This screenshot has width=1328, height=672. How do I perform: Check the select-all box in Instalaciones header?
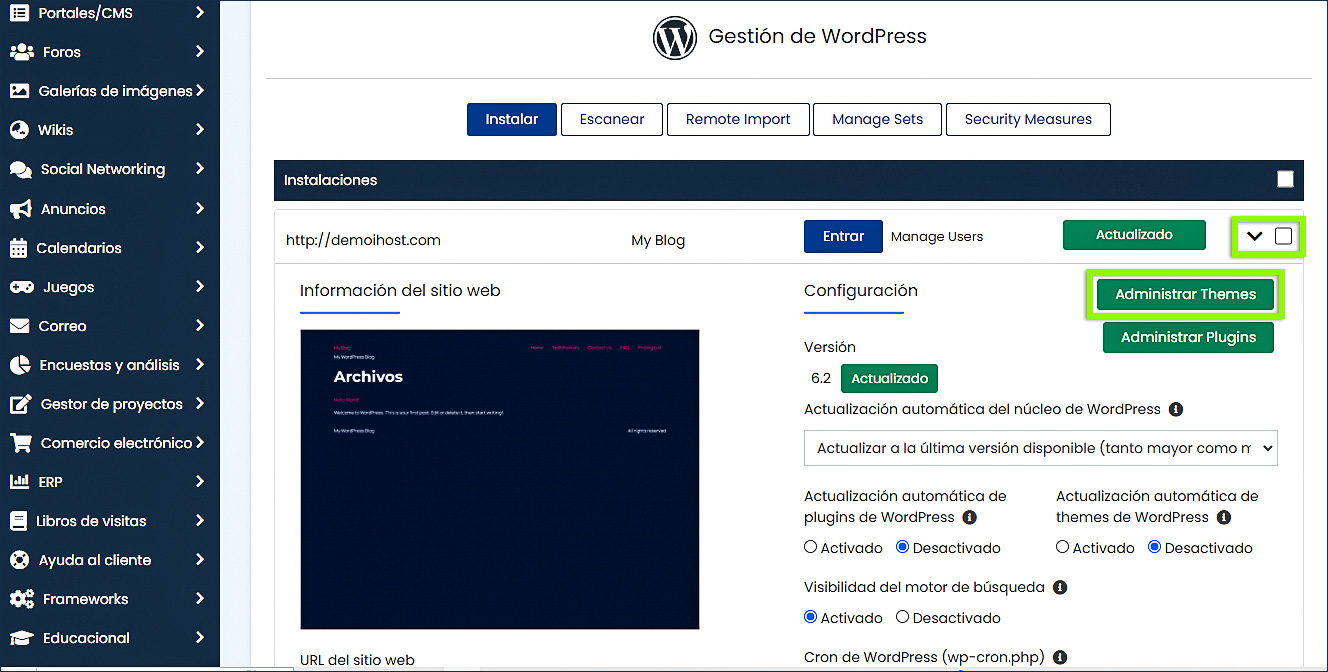point(1285,179)
